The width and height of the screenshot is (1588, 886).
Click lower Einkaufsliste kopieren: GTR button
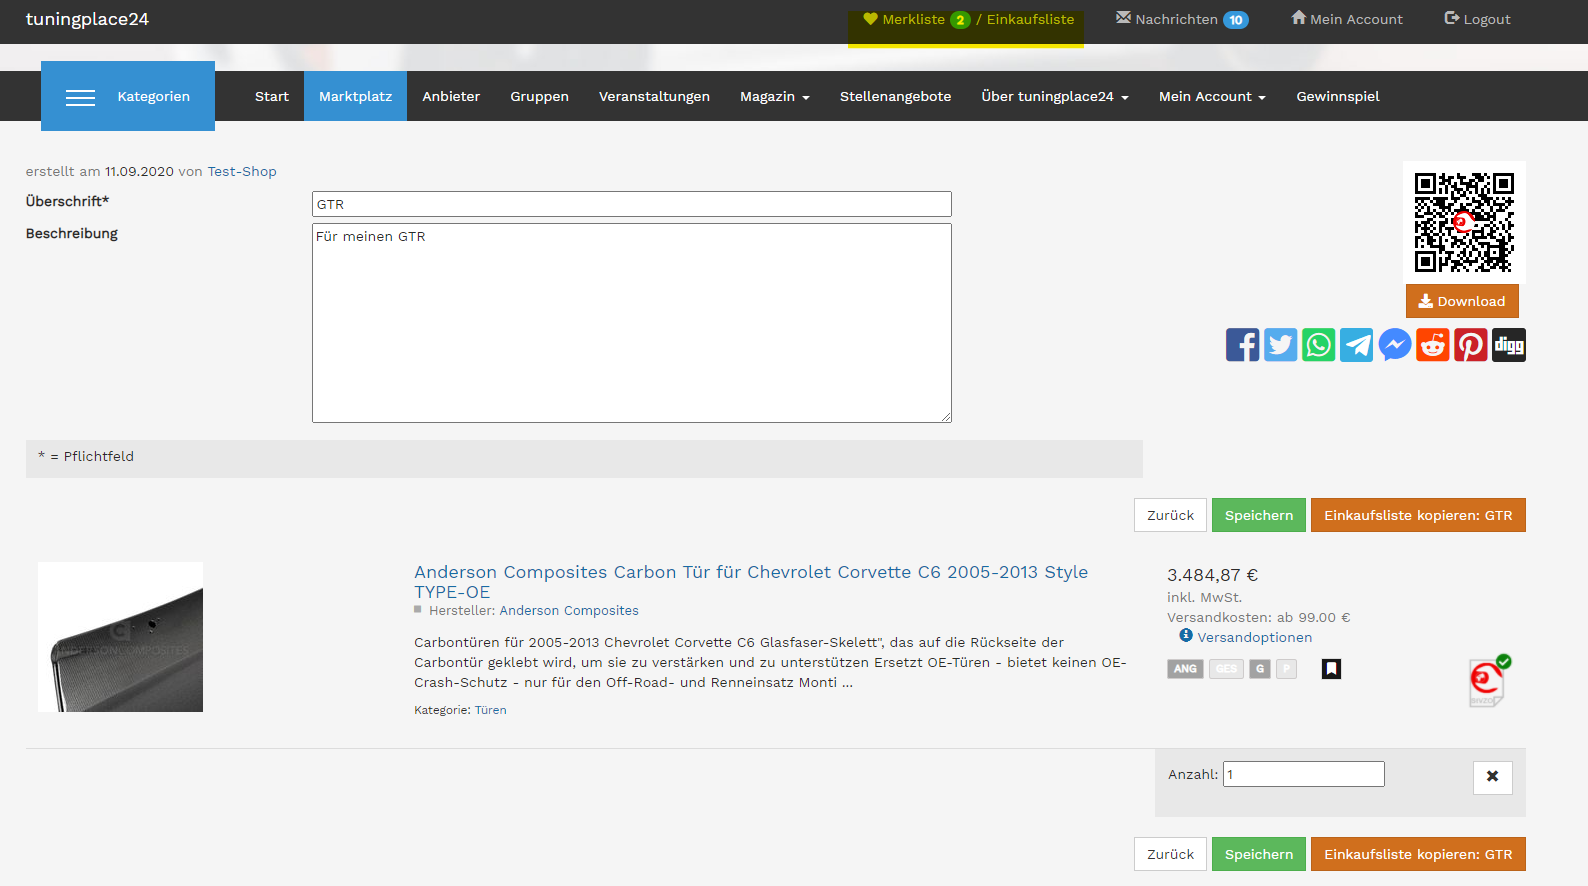(1418, 854)
